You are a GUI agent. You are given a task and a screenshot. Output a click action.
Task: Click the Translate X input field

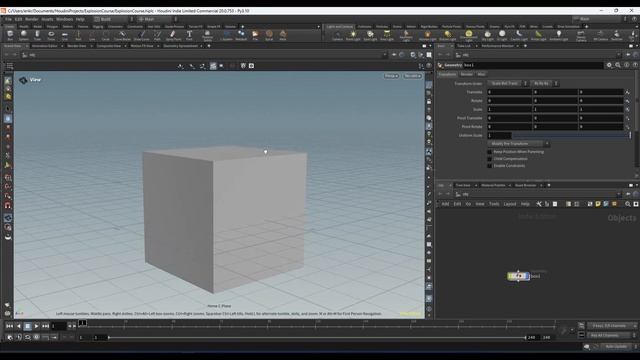click(x=510, y=92)
